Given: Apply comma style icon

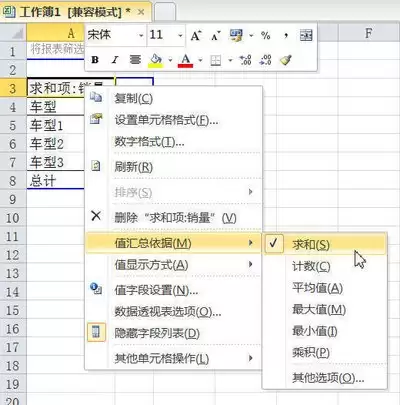Looking at the screenshot, I should 286,35.
